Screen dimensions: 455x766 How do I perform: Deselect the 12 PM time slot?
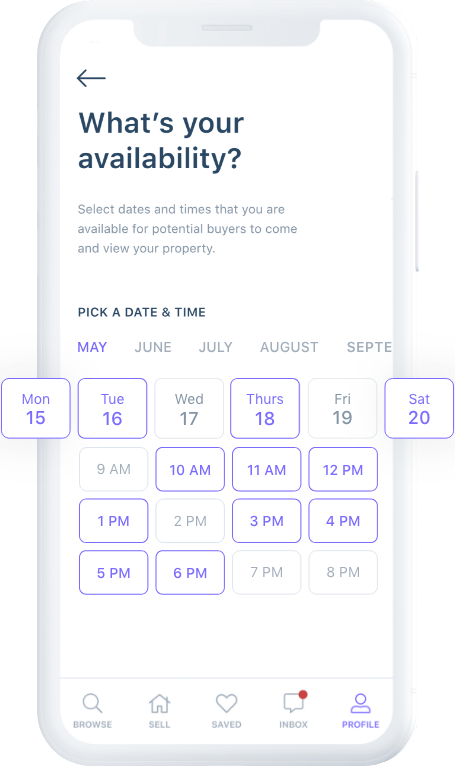click(x=343, y=469)
